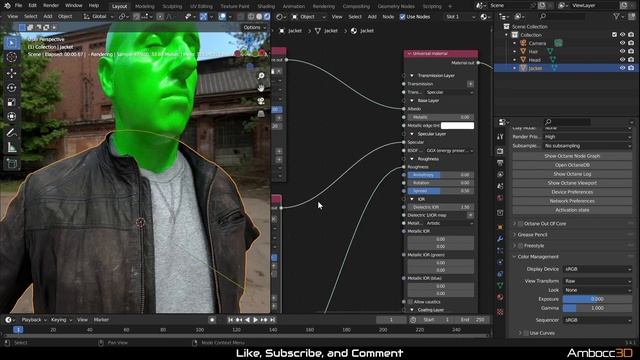Select the Annotate tool in viewport toolbar
The width and height of the screenshot is (640, 360).
click(11, 133)
